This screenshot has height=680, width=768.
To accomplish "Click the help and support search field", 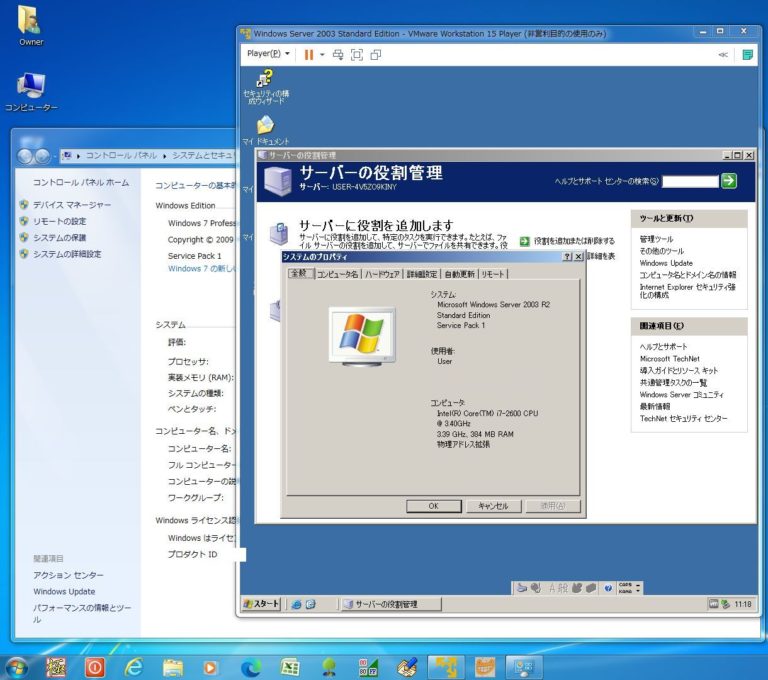I will [x=689, y=181].
